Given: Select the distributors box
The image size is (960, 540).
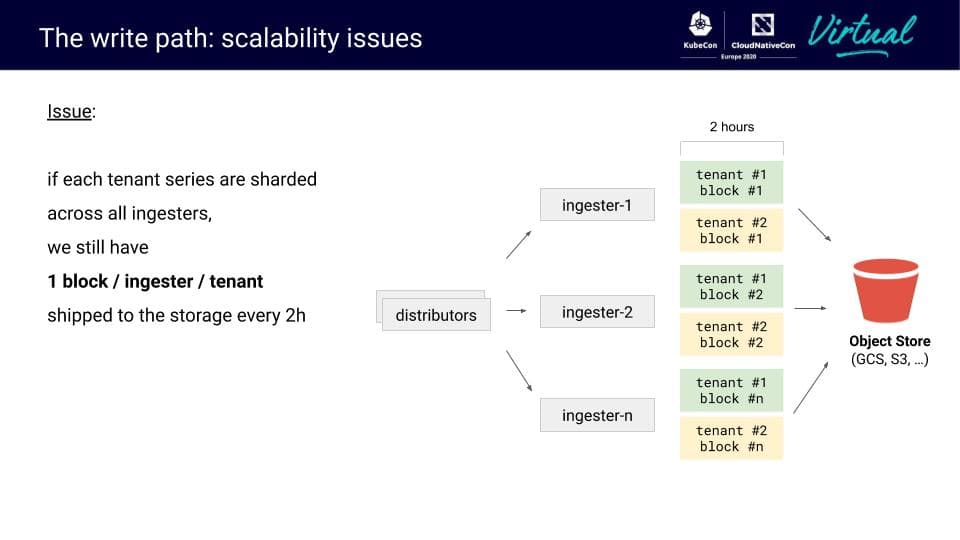Looking at the screenshot, I should point(436,315).
